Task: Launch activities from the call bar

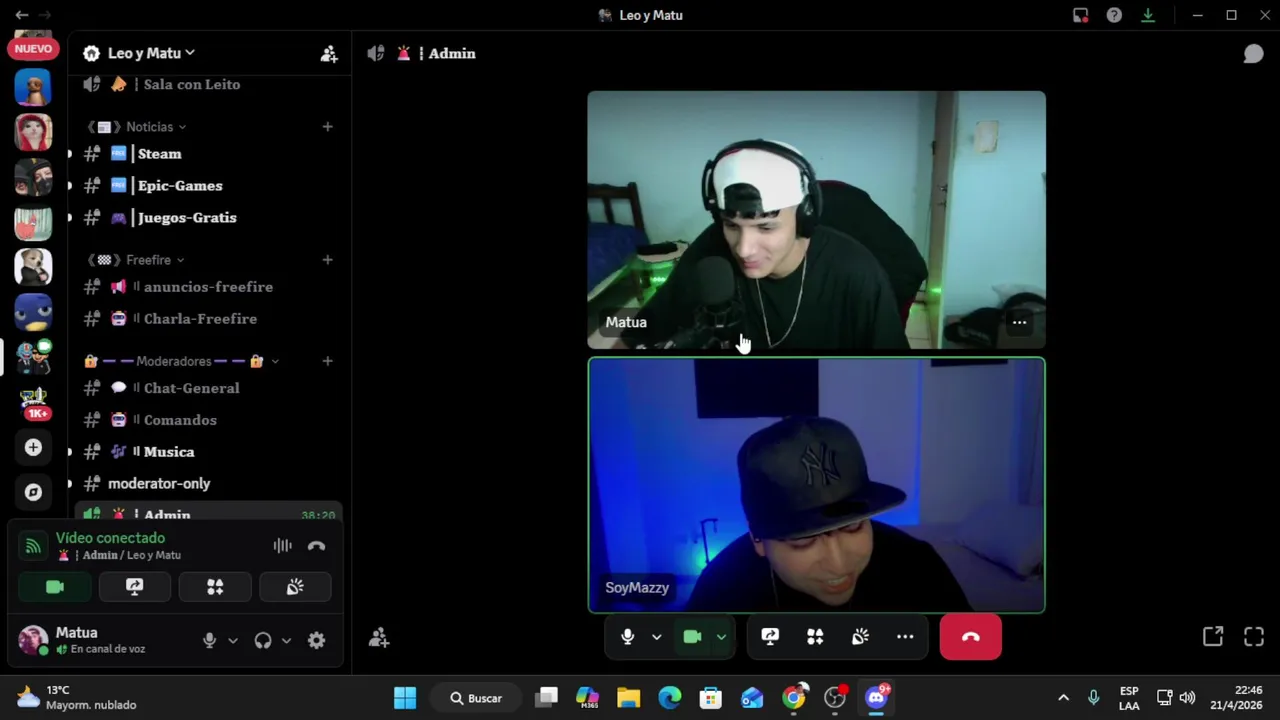Action: coord(815,637)
